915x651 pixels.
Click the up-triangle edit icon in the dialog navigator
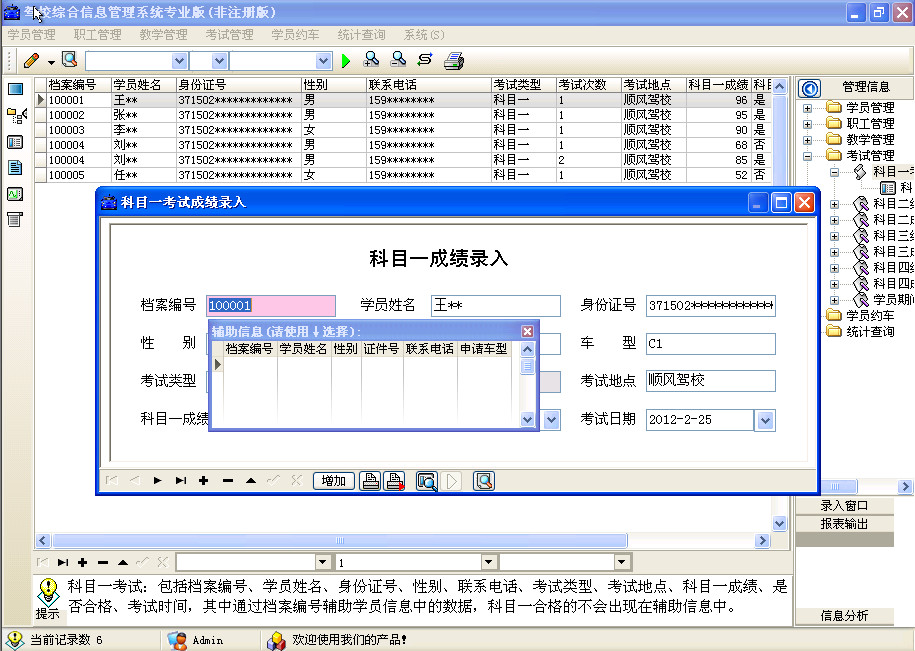251,481
